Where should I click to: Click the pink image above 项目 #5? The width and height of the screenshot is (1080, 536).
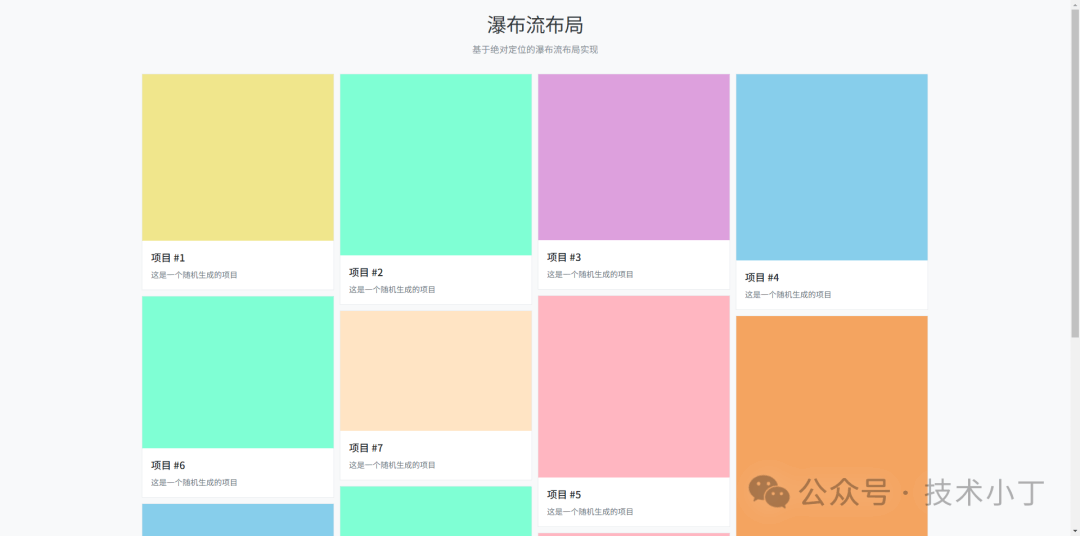(634, 386)
